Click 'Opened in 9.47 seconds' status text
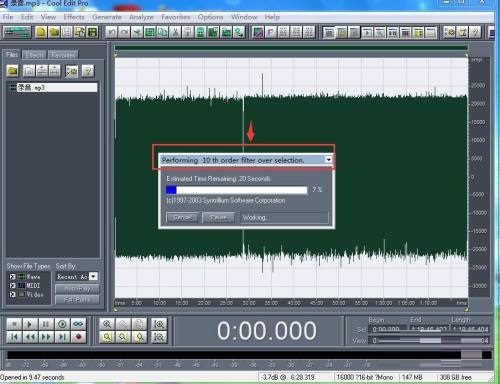500x384 pixels. point(32,377)
